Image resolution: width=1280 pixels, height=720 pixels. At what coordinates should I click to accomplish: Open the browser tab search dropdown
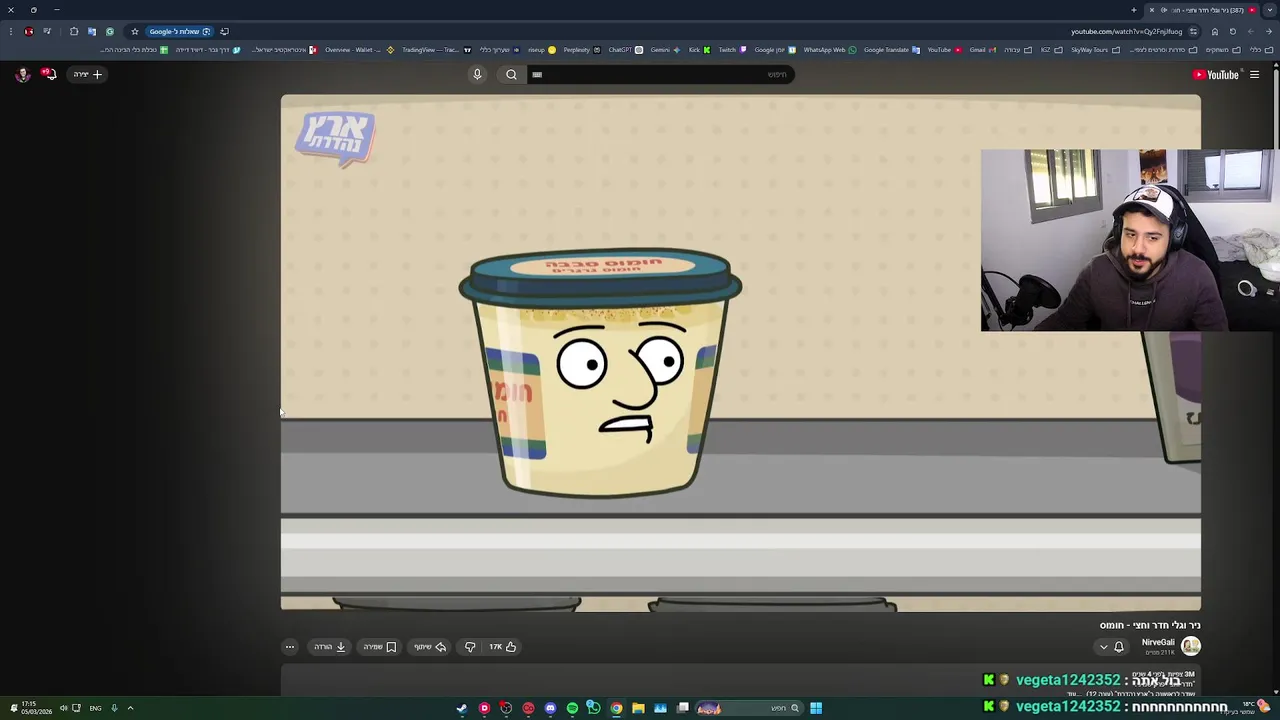[1270, 10]
